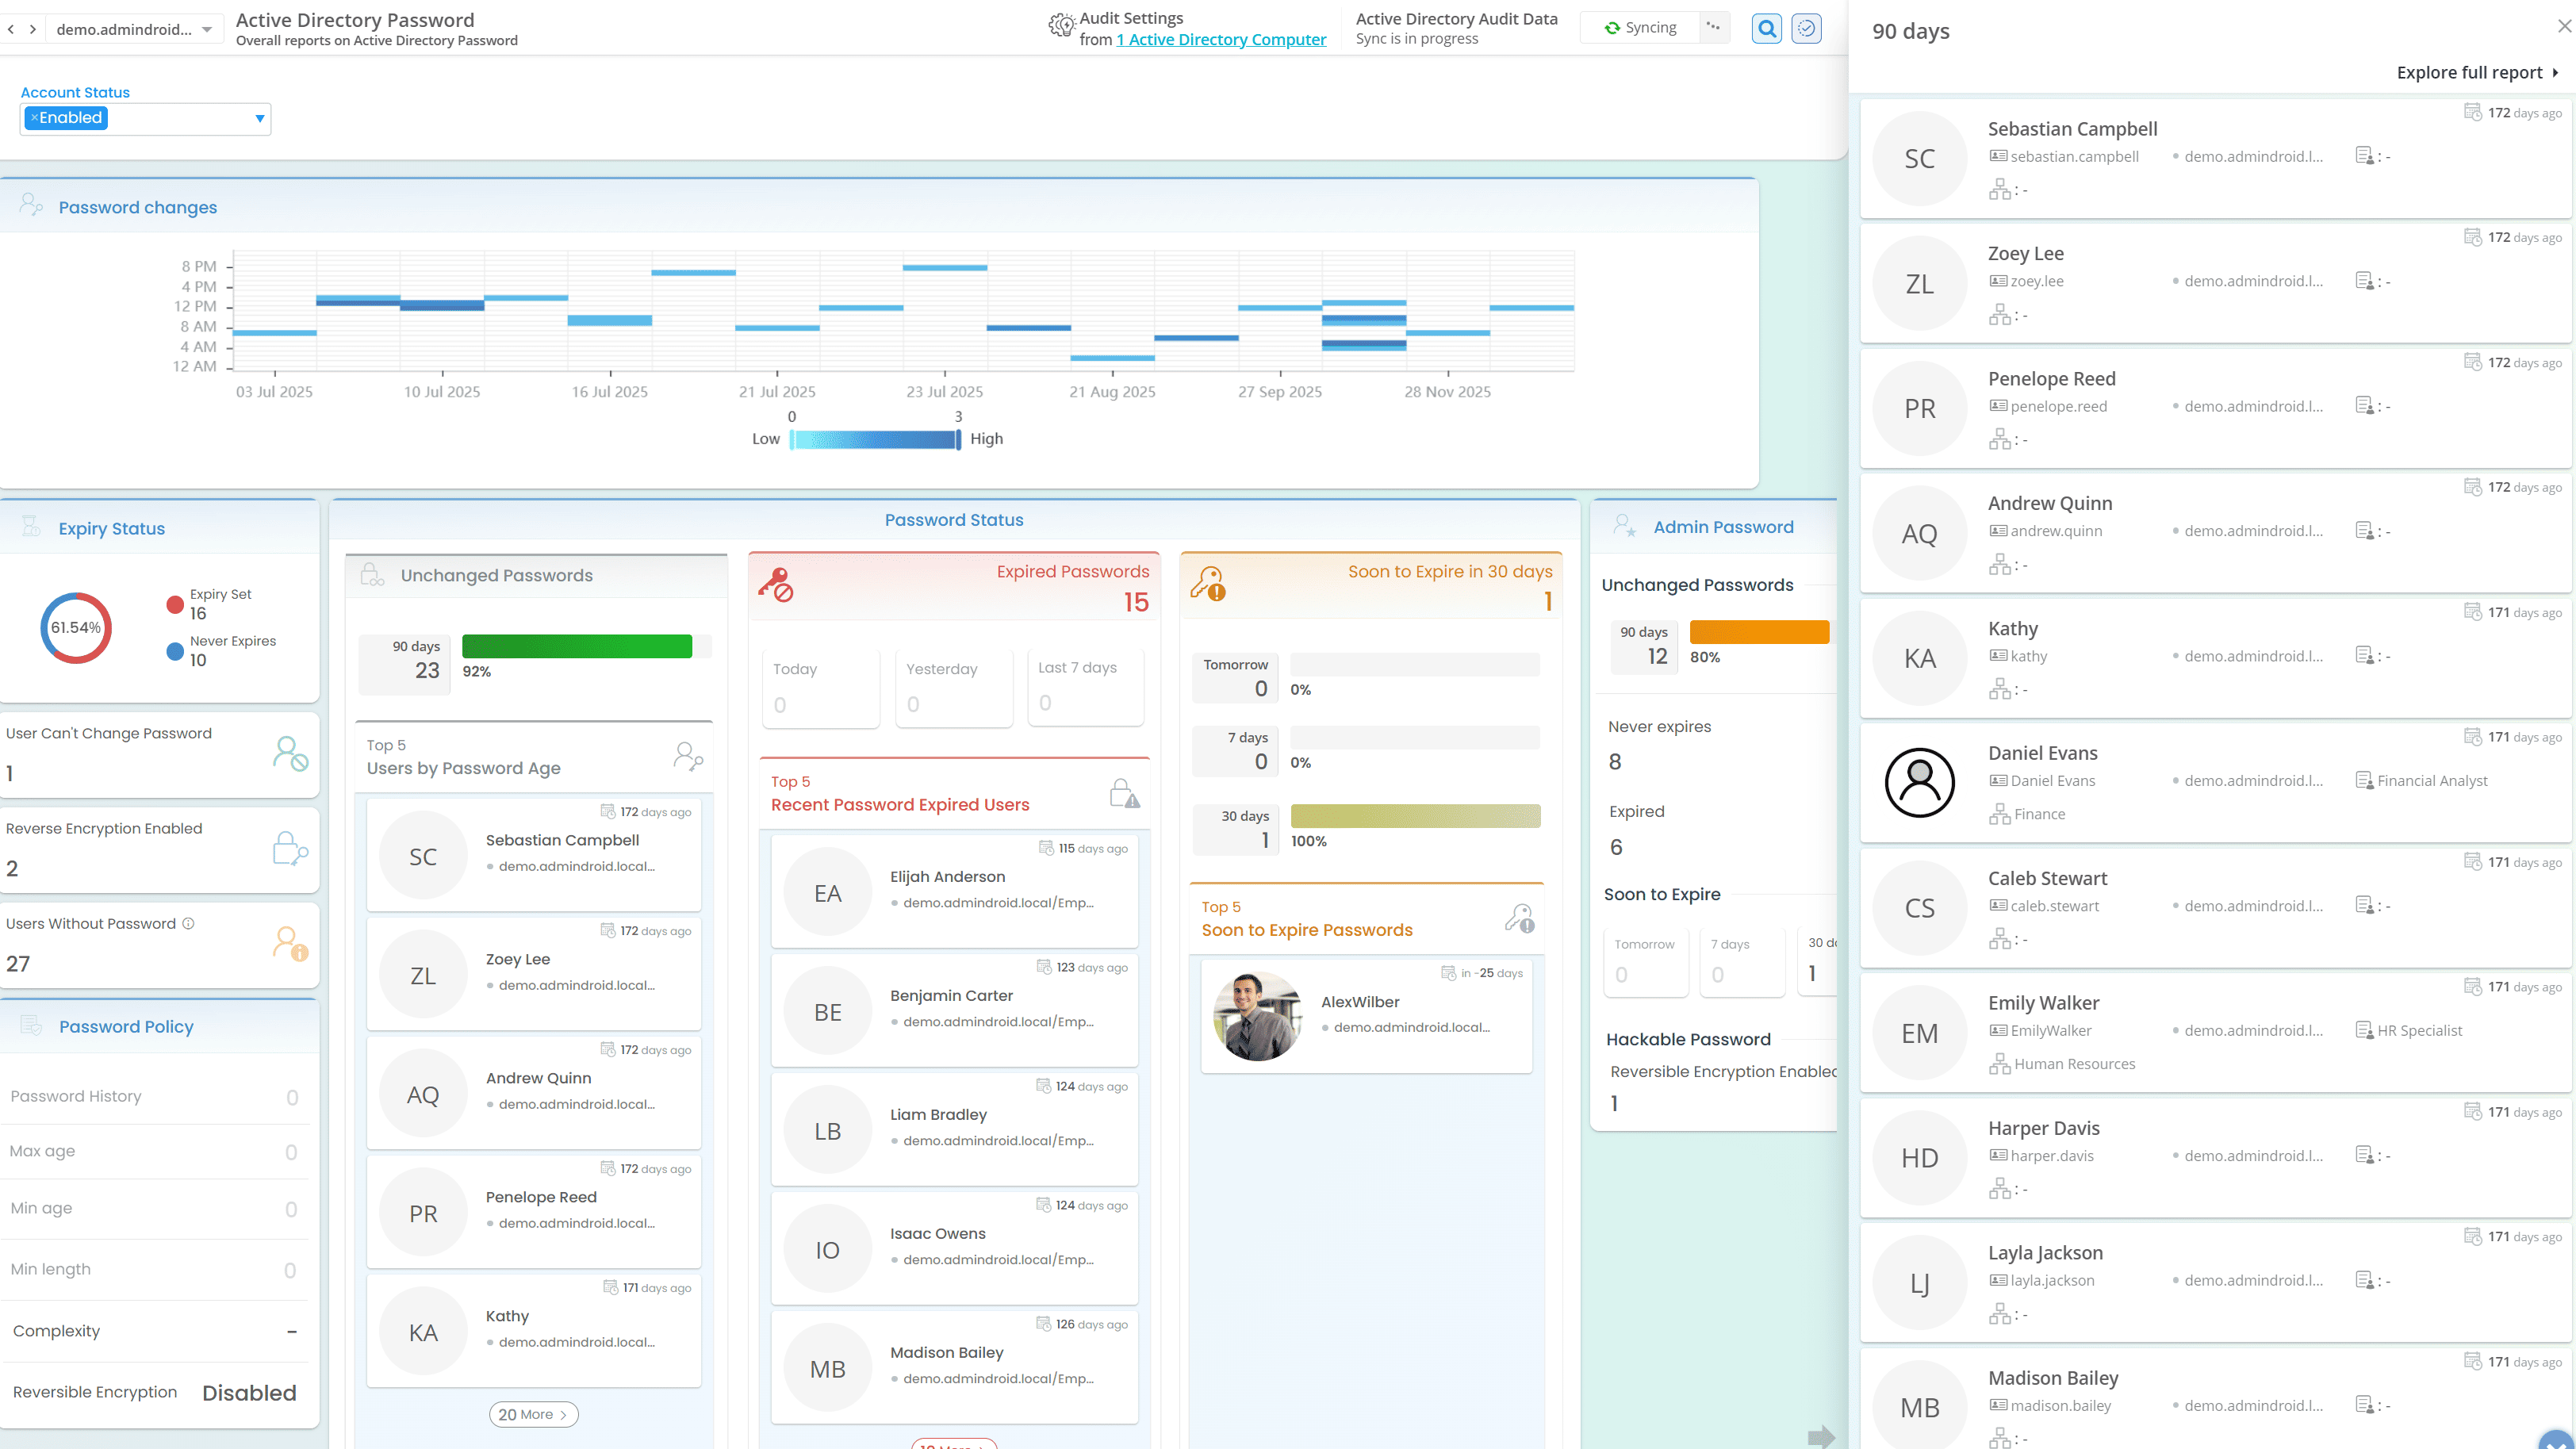Click the green 92% progress bar
Image resolution: width=2576 pixels, height=1449 pixels.
click(577, 647)
